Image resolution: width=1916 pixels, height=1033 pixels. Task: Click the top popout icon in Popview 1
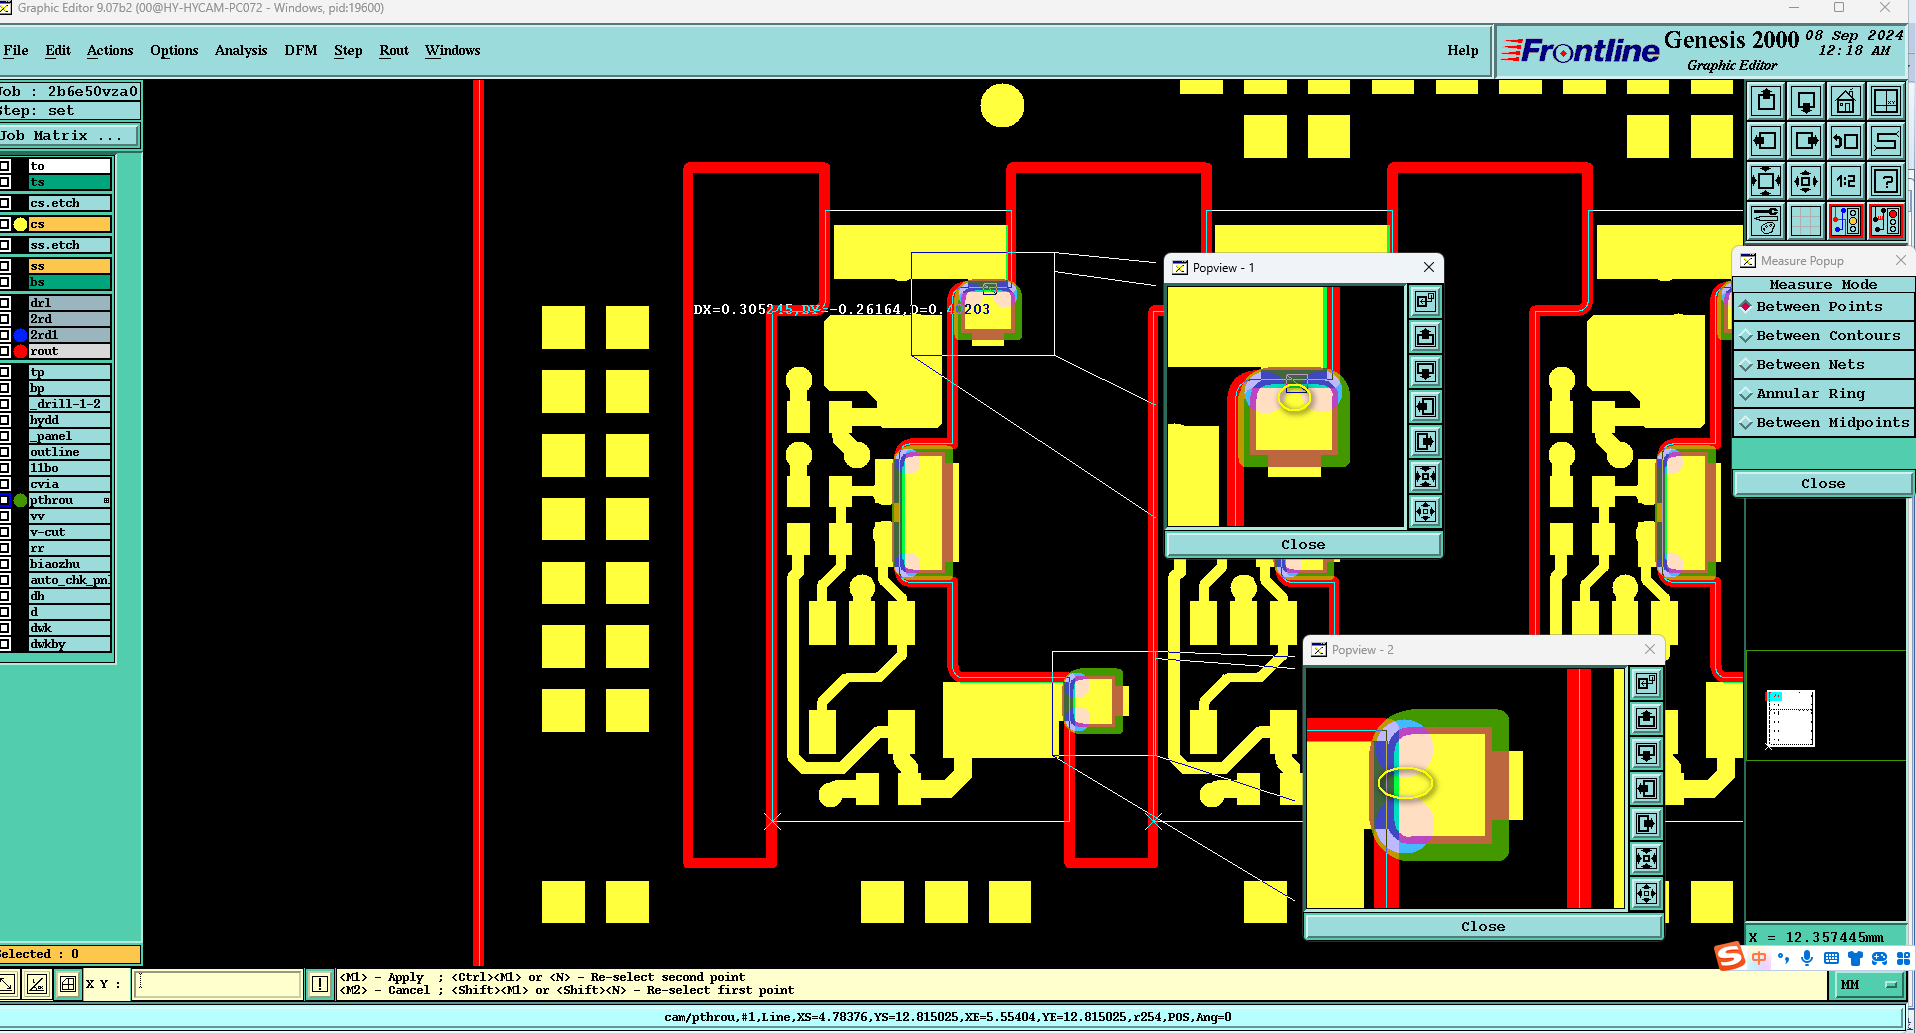[x=1425, y=300]
